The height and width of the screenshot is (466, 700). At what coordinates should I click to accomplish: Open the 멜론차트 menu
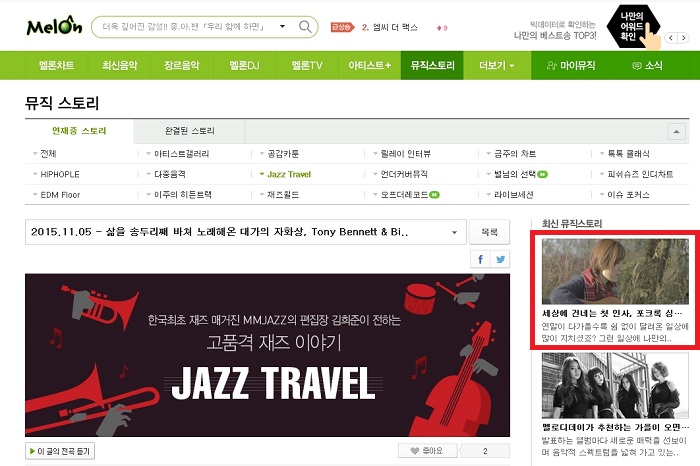pos(56,65)
